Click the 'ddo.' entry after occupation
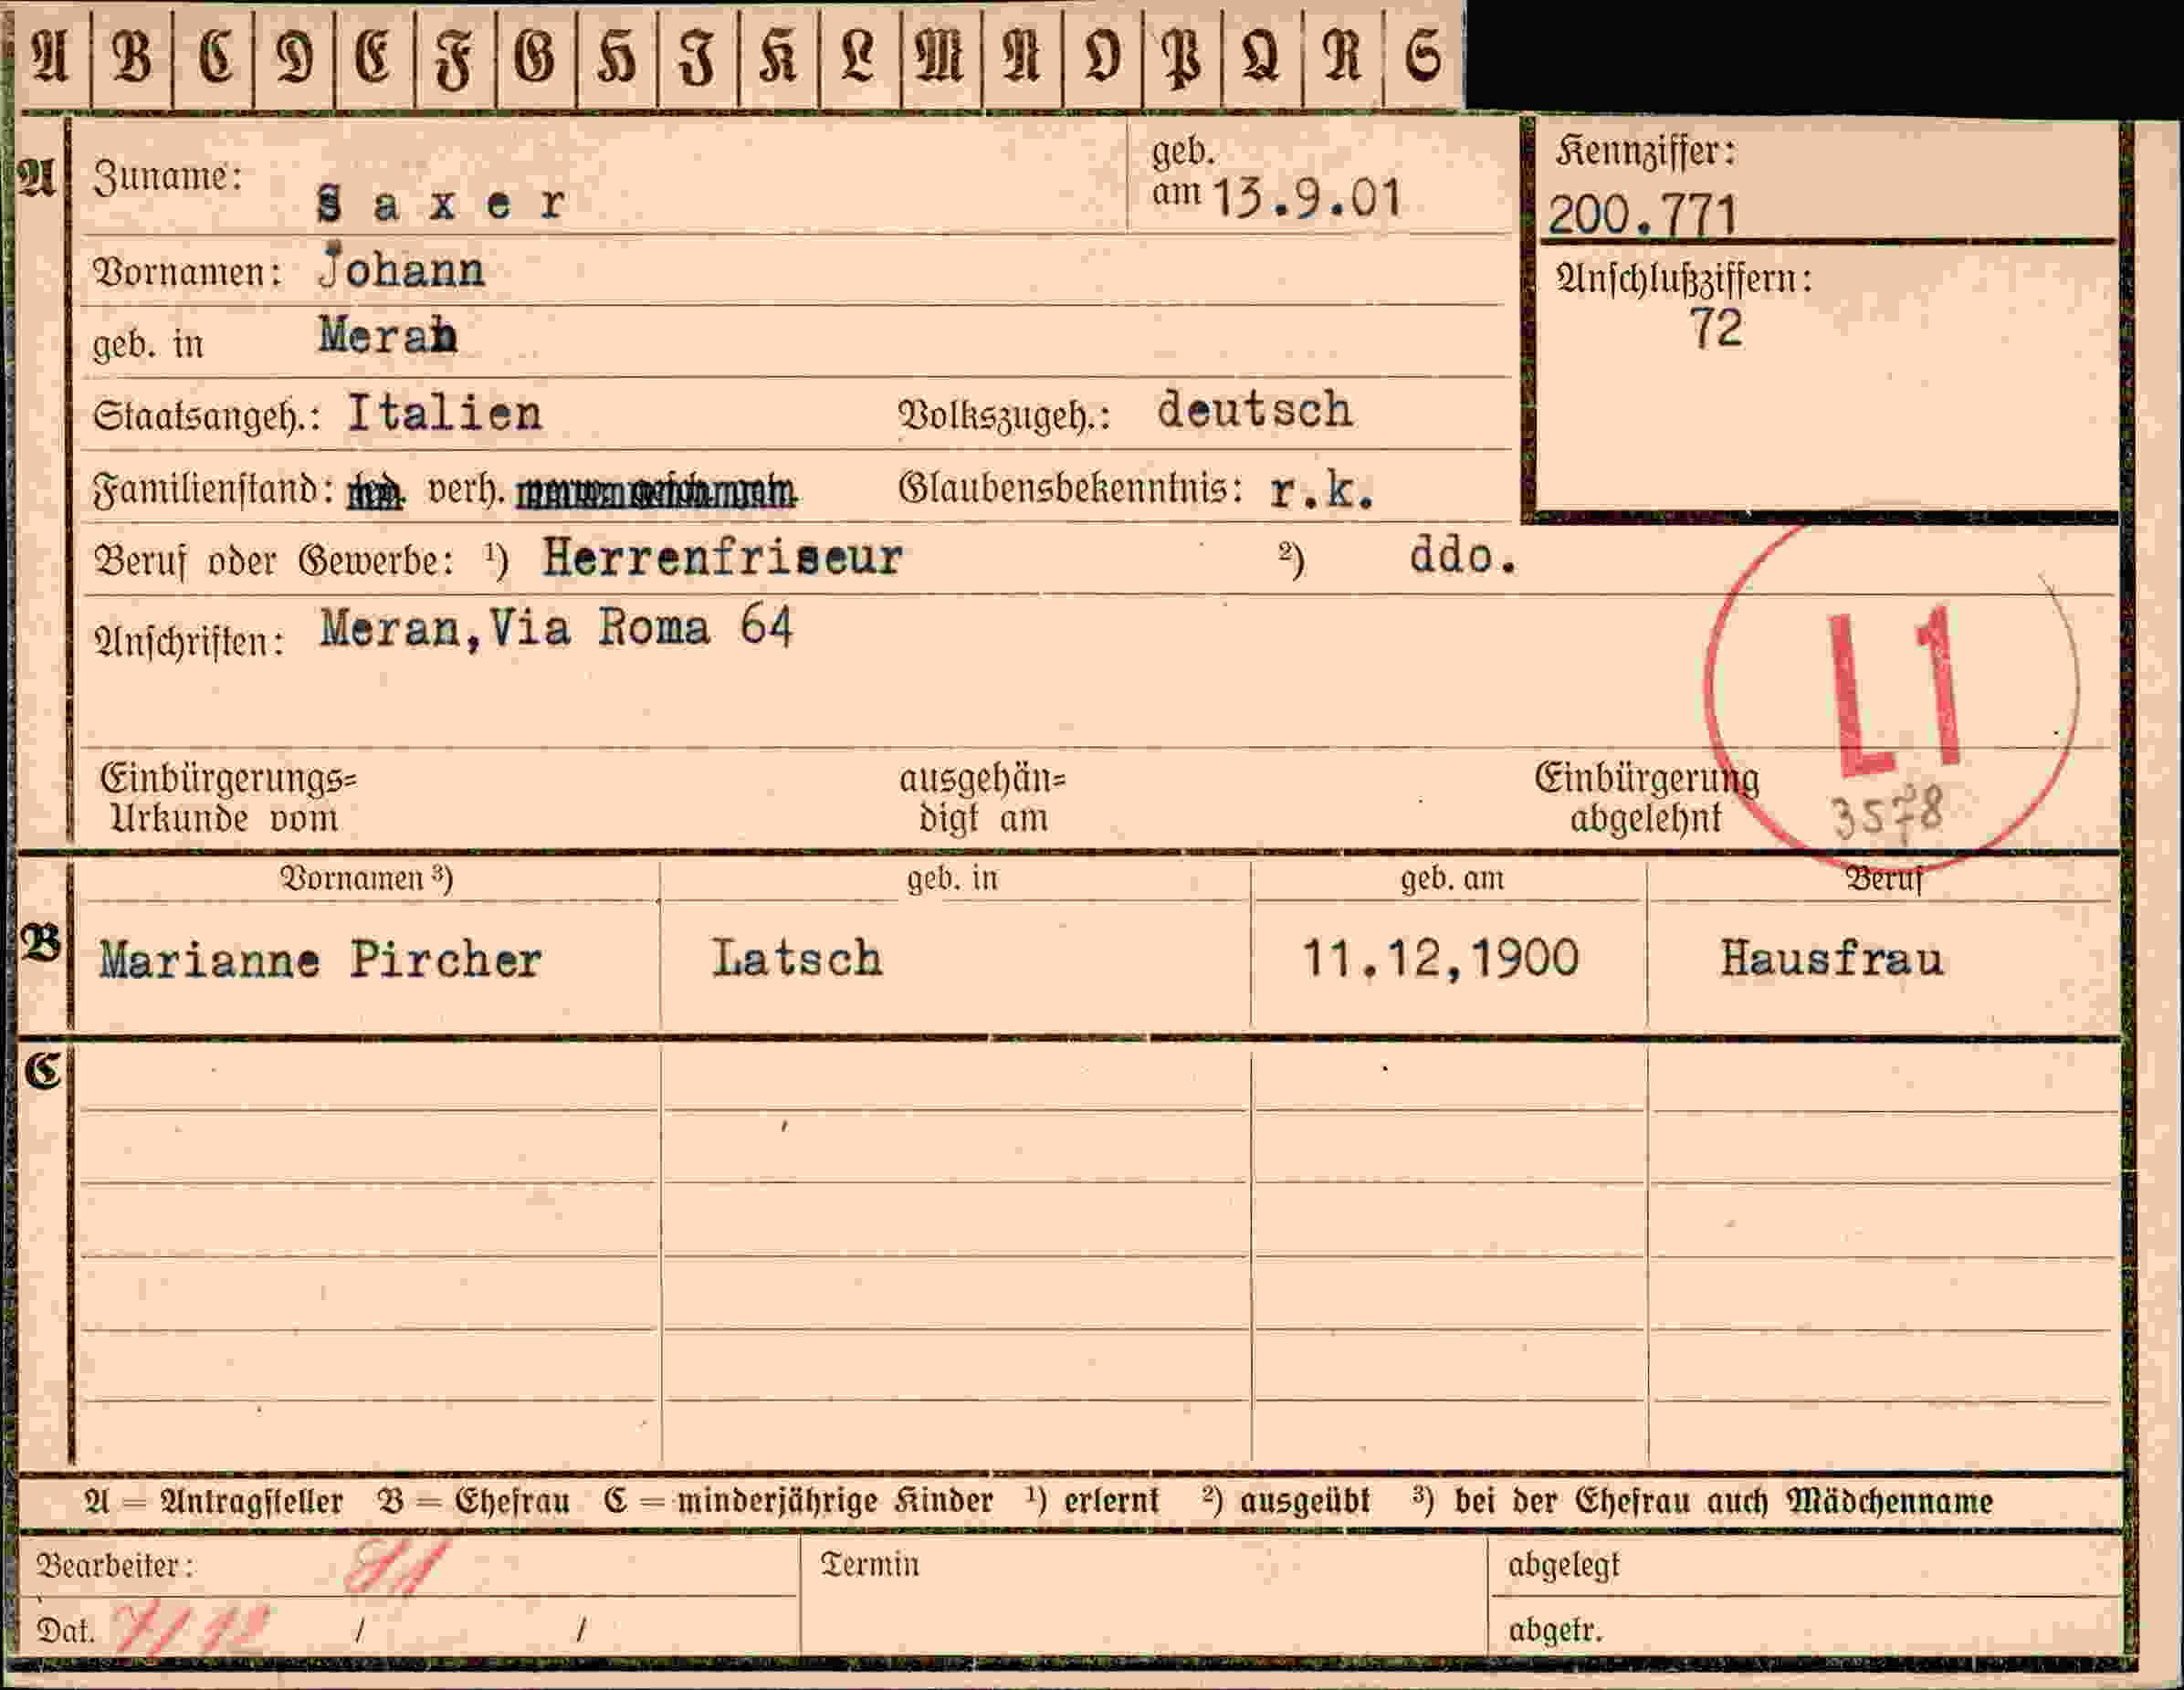Screen dimensions: 2184x1690 tap(1464, 556)
